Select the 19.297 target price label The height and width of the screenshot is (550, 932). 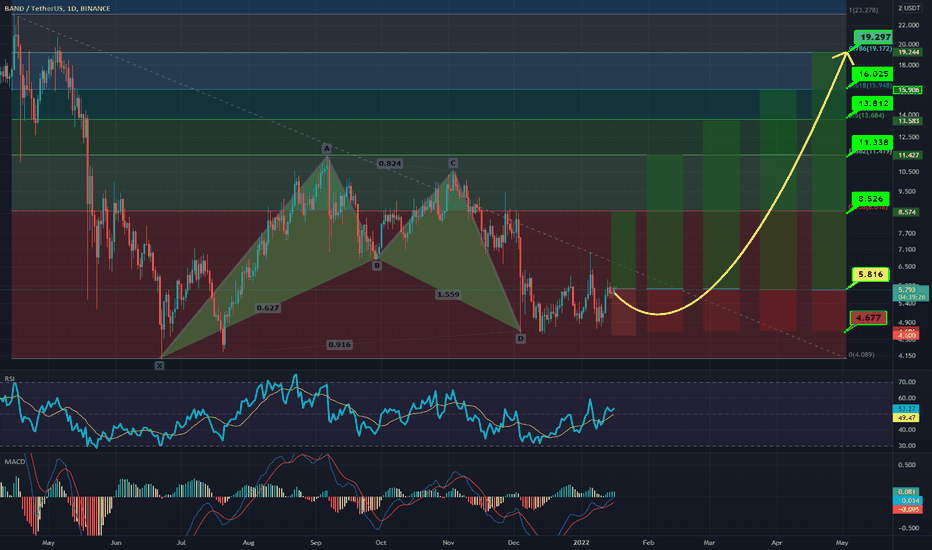tap(873, 37)
